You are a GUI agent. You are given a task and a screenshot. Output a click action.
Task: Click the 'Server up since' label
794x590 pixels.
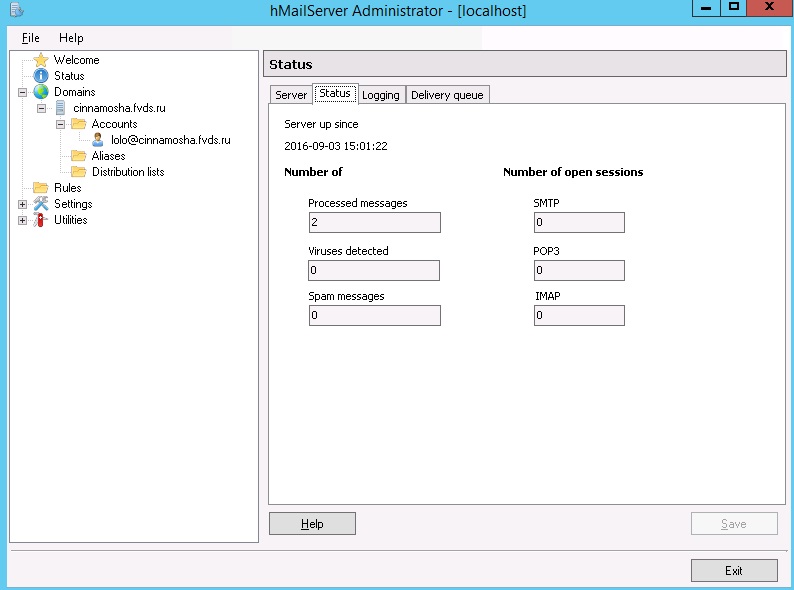[x=321, y=124]
